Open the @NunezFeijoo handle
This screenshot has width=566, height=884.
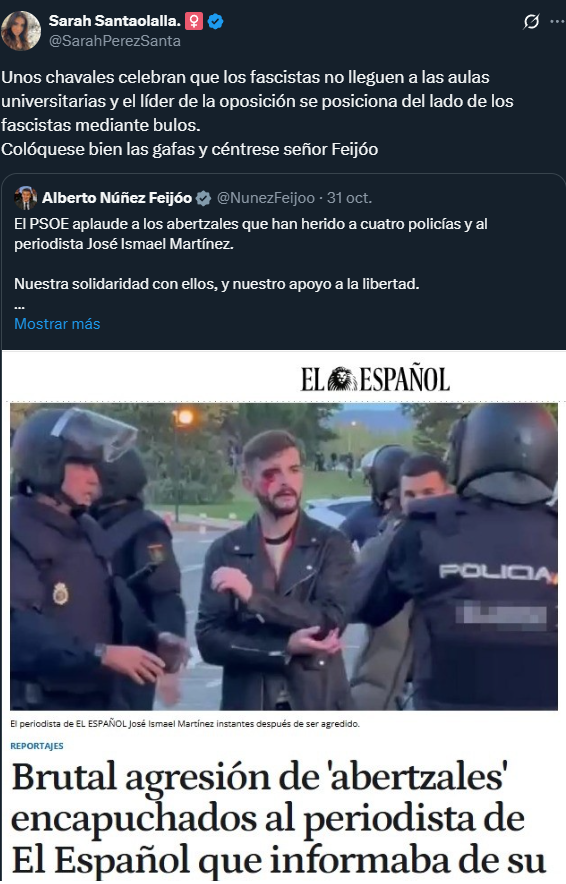(x=266, y=198)
